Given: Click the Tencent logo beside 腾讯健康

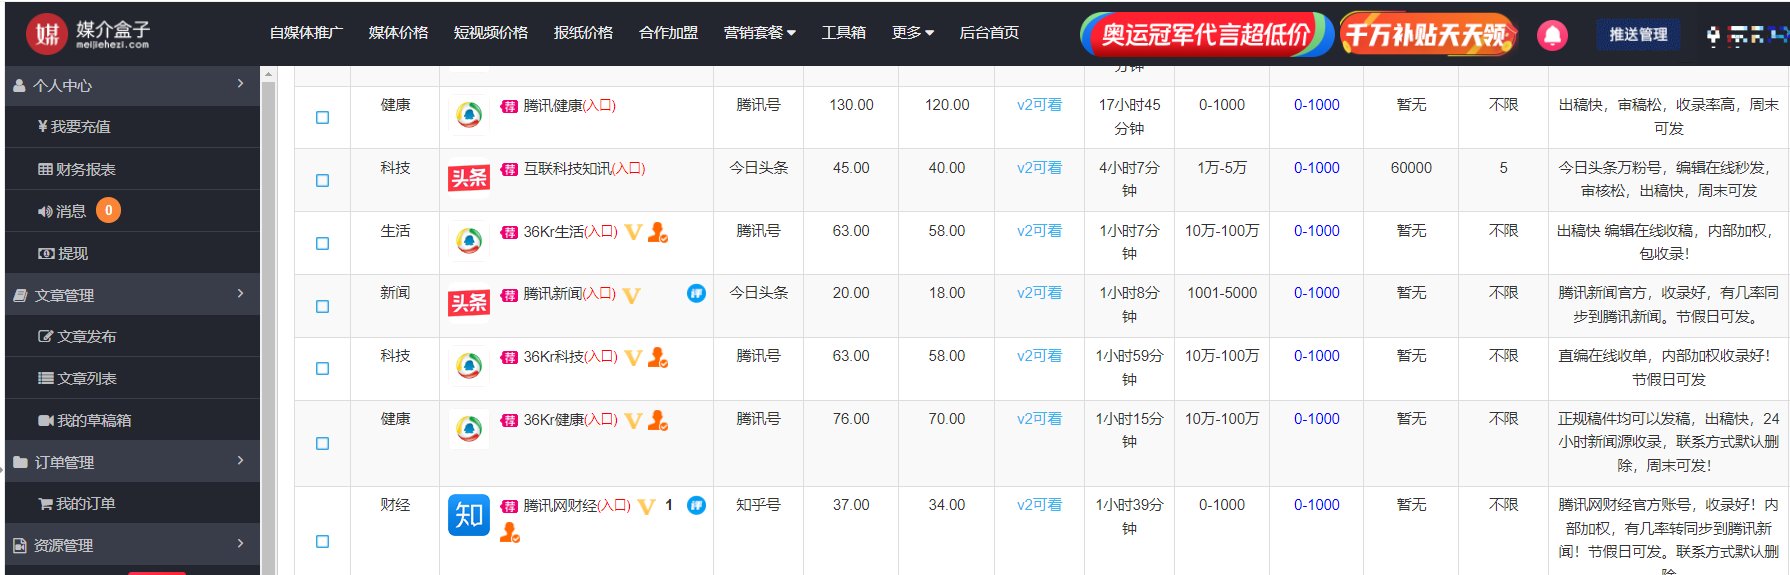Looking at the screenshot, I should click(468, 115).
